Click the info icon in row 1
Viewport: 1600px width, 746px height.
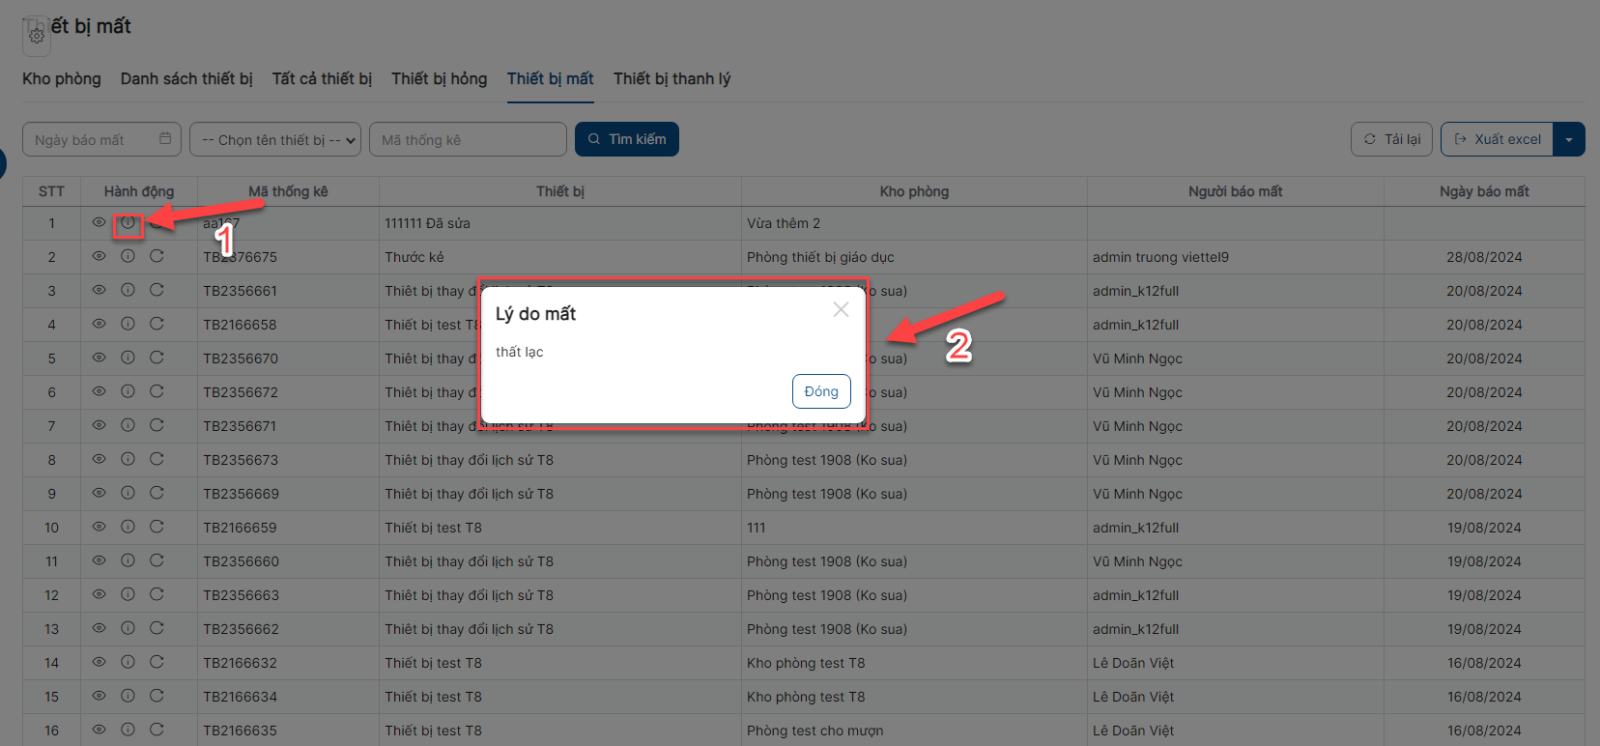click(127, 223)
